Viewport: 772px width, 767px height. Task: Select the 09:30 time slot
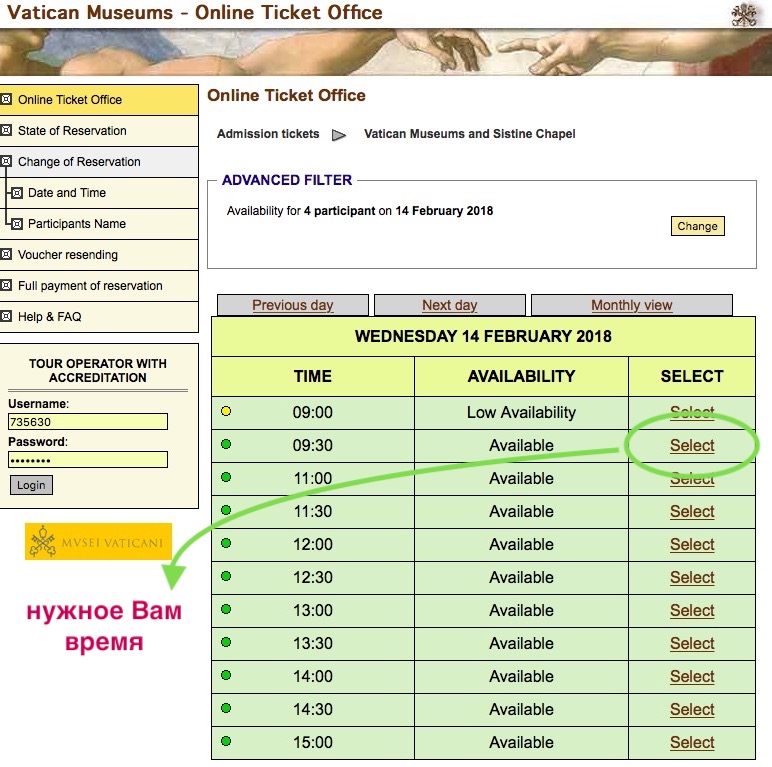692,446
